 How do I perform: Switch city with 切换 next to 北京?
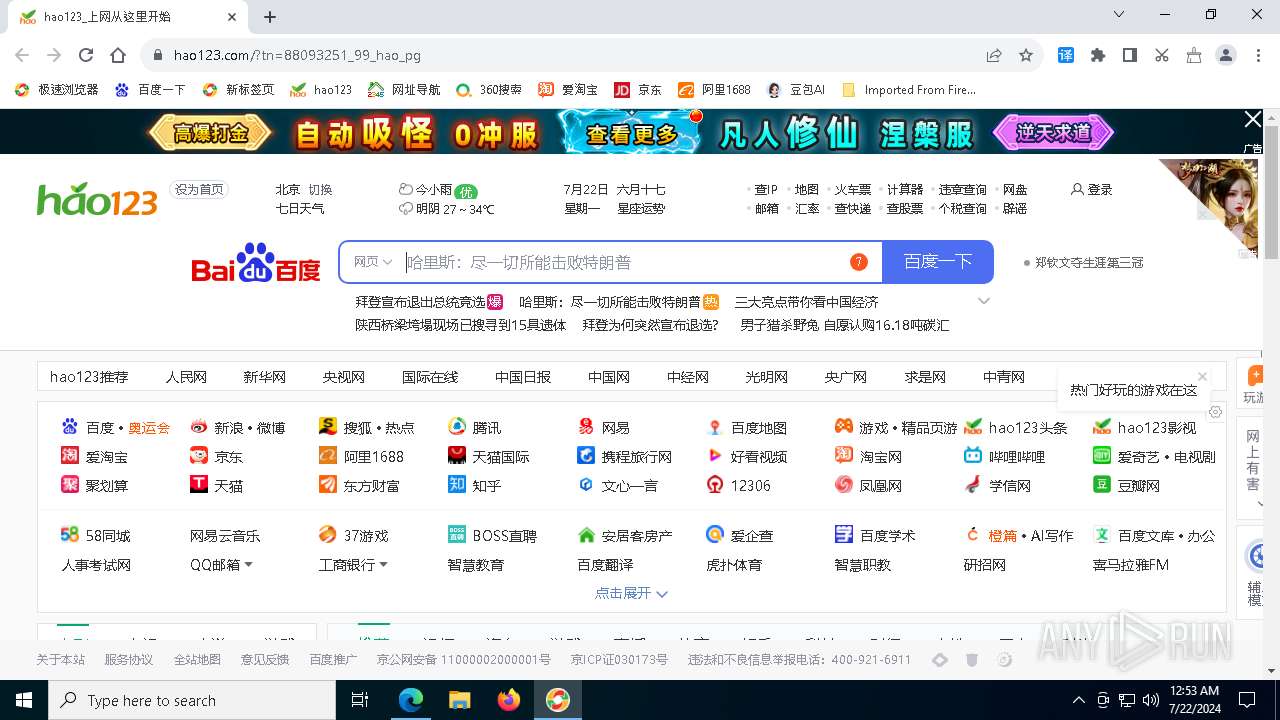(x=320, y=189)
